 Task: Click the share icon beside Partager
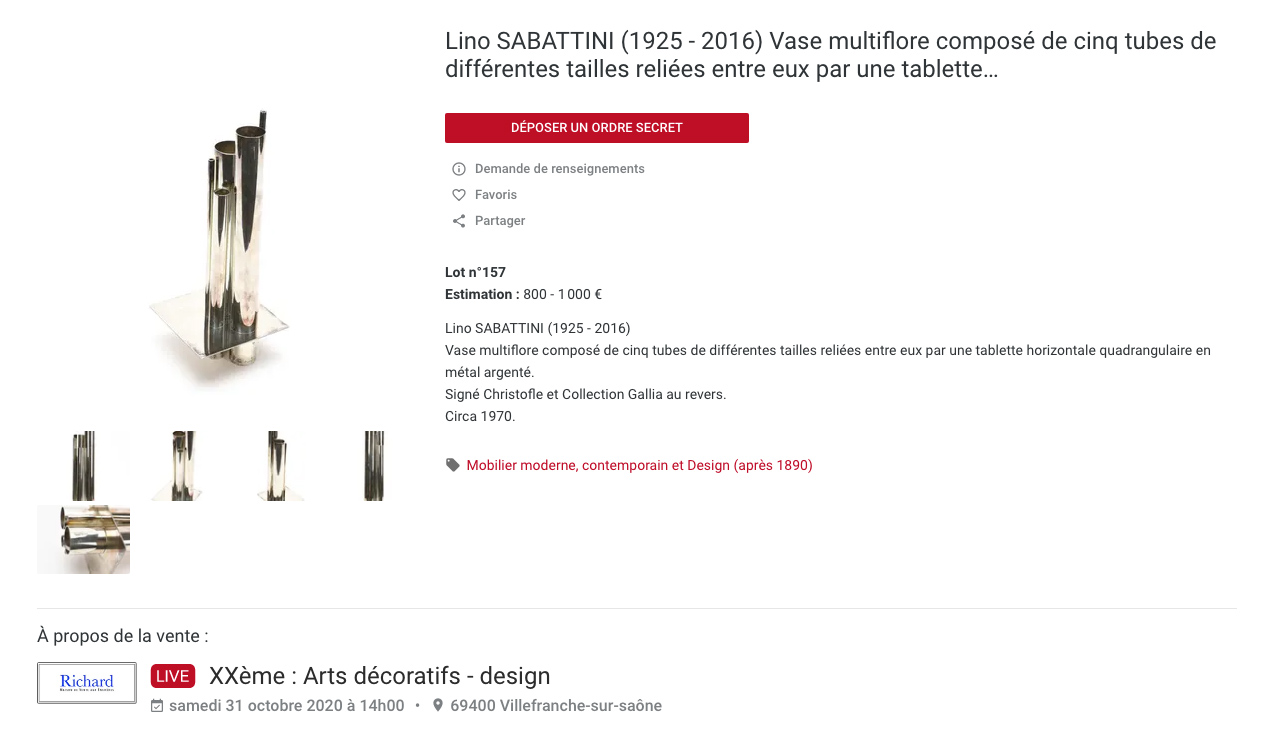[x=459, y=221]
